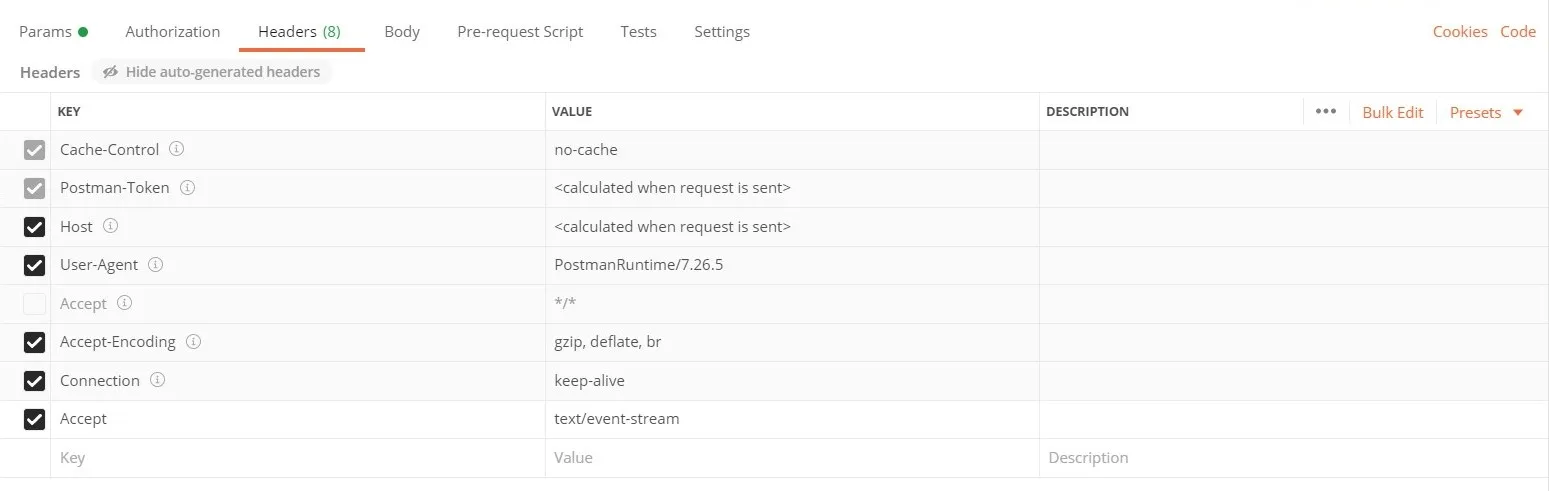Click info icon next to Host

click(x=111, y=226)
